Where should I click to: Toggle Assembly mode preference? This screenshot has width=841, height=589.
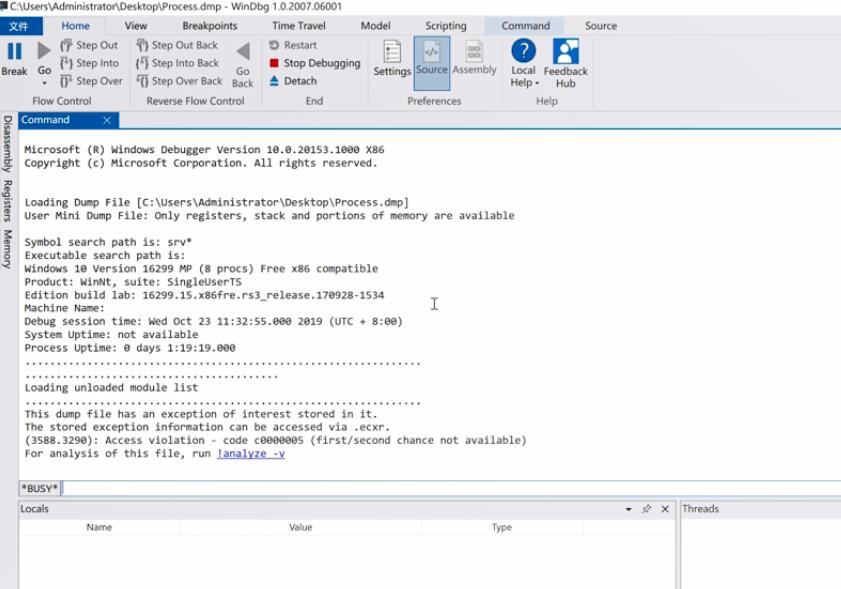pyautogui.click(x=475, y=58)
